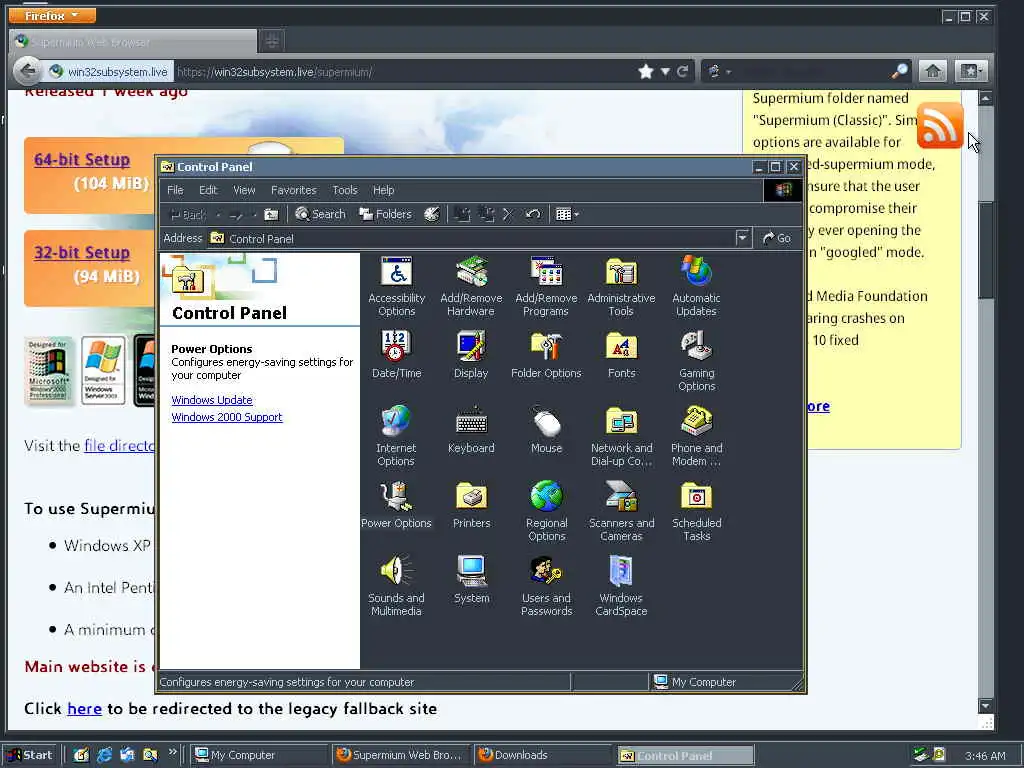This screenshot has height=768, width=1024.
Task: Open the Help menu in Control Panel
Action: click(x=383, y=190)
